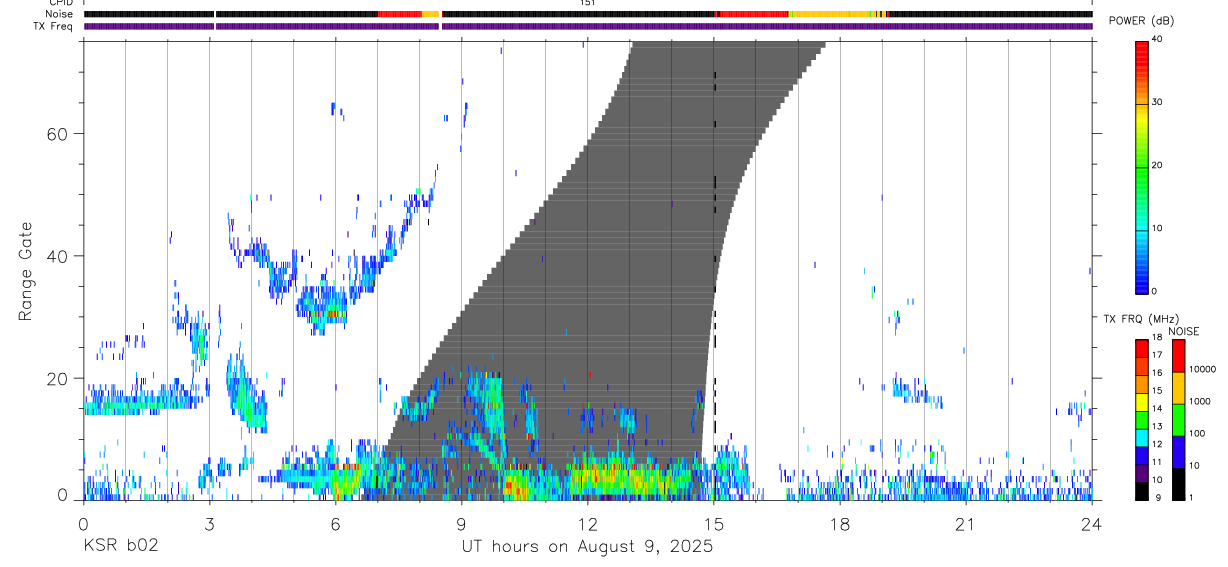Image resolution: width=1228 pixels, height=567 pixels.
Task: Click the 3 tick on the UT hours axis
Action: 210,523
